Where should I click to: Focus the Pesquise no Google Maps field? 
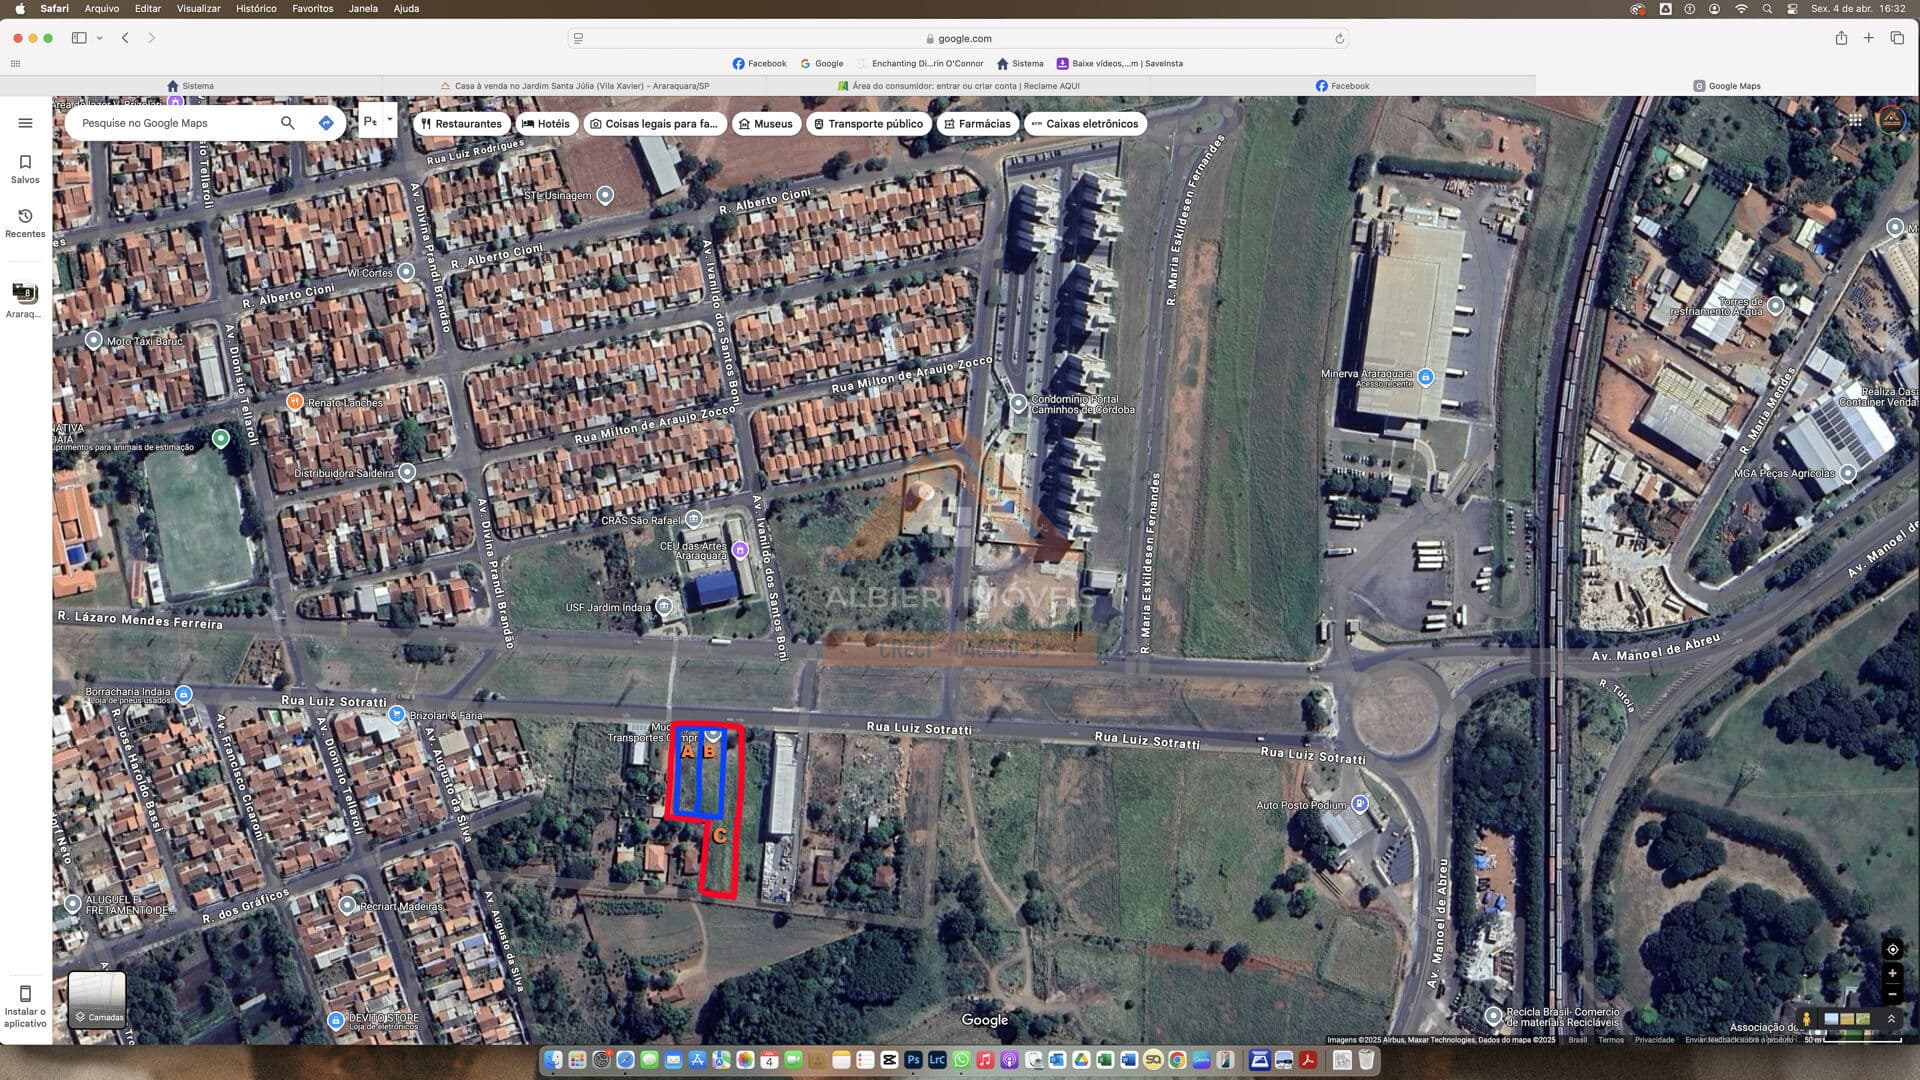click(x=170, y=123)
